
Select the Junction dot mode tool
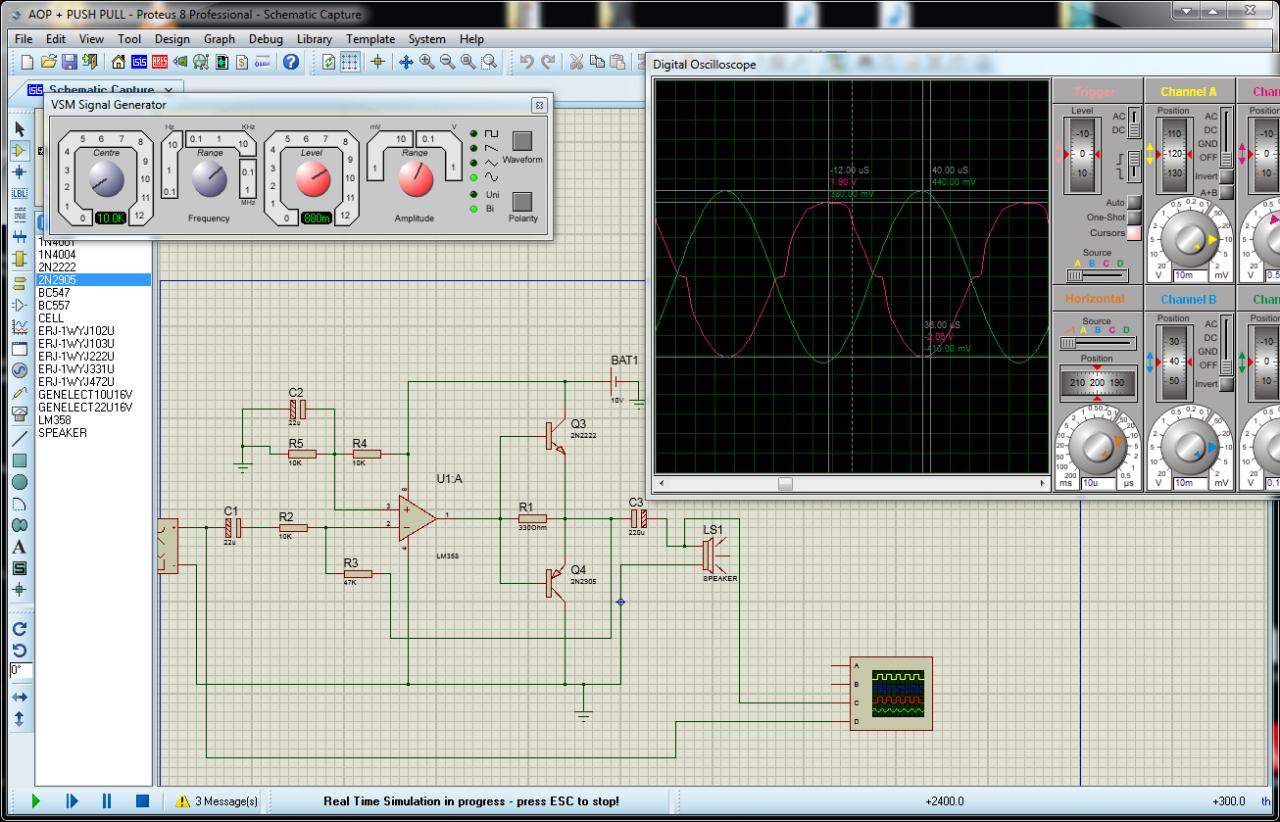(x=19, y=172)
